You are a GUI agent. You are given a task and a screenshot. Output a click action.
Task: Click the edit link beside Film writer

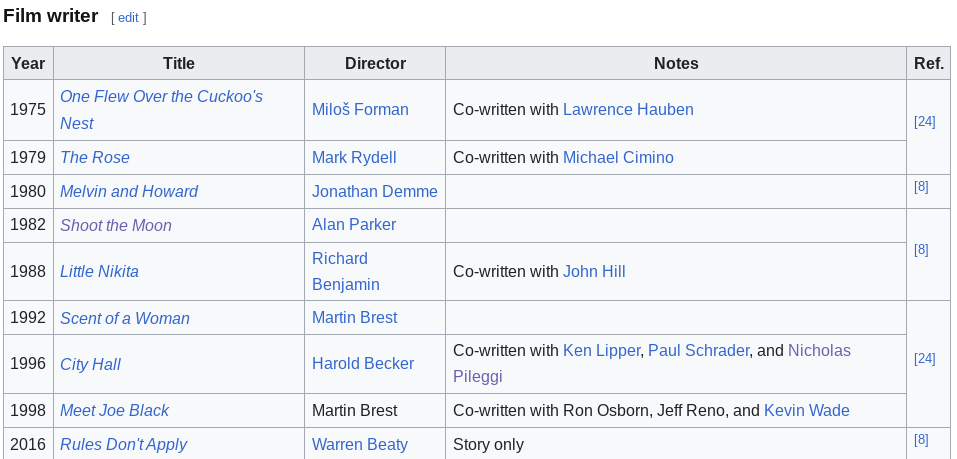[x=128, y=18]
